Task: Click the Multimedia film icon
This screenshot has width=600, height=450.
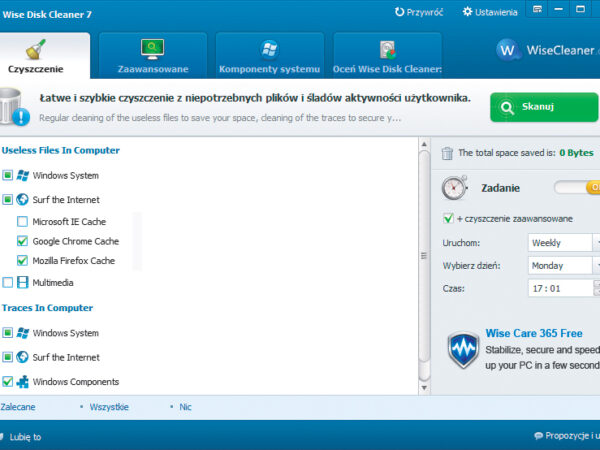Action: 23,282
